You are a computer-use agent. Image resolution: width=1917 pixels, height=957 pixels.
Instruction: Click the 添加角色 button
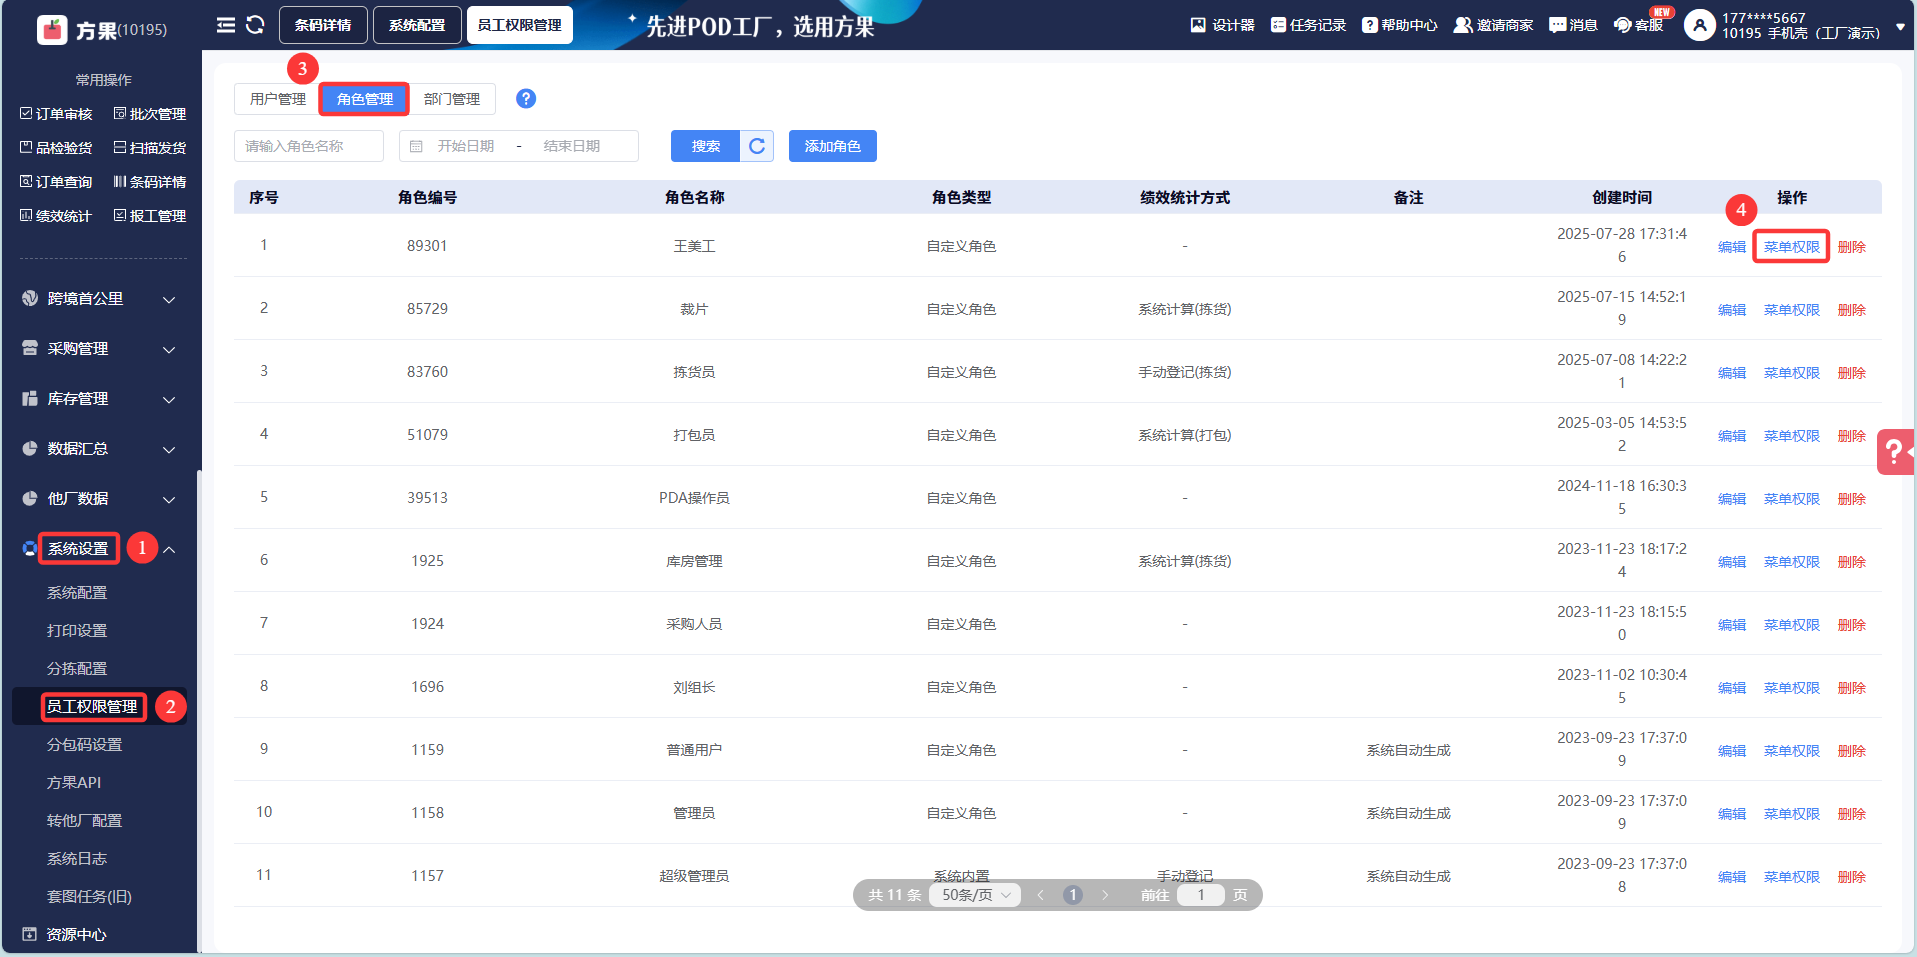click(x=832, y=146)
